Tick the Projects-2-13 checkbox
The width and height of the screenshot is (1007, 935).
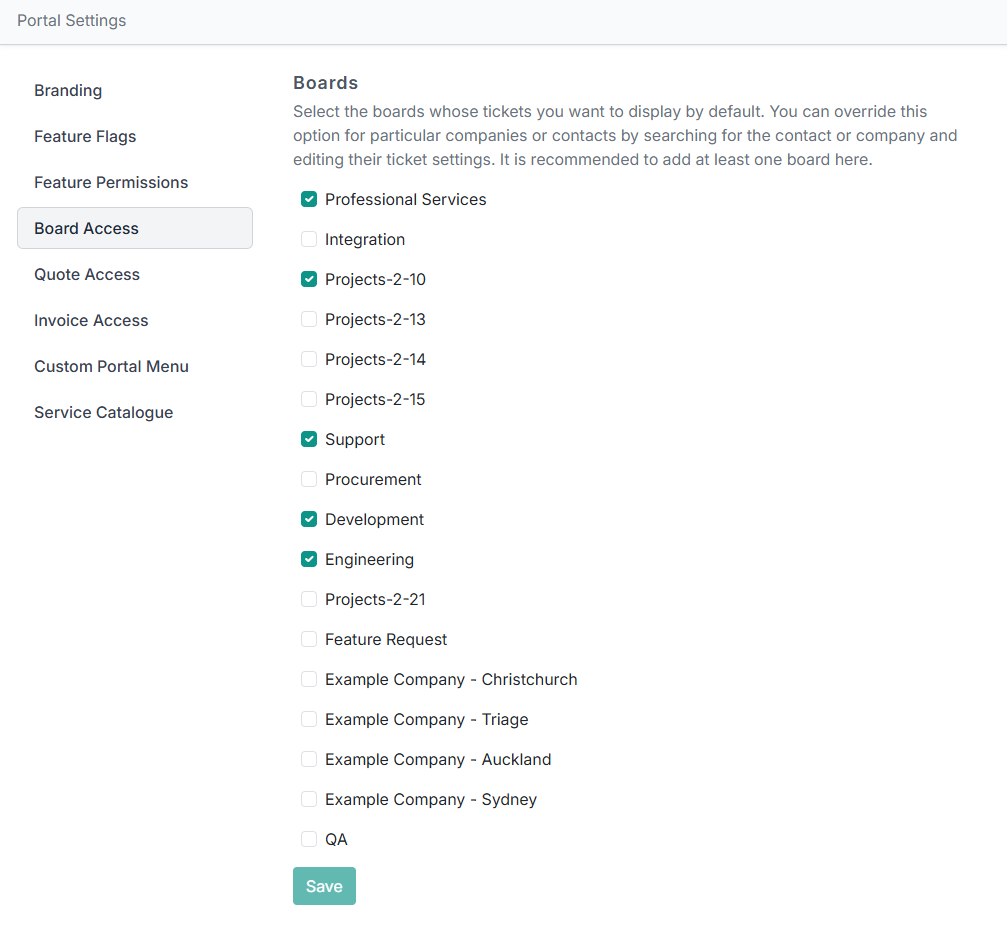pos(309,319)
